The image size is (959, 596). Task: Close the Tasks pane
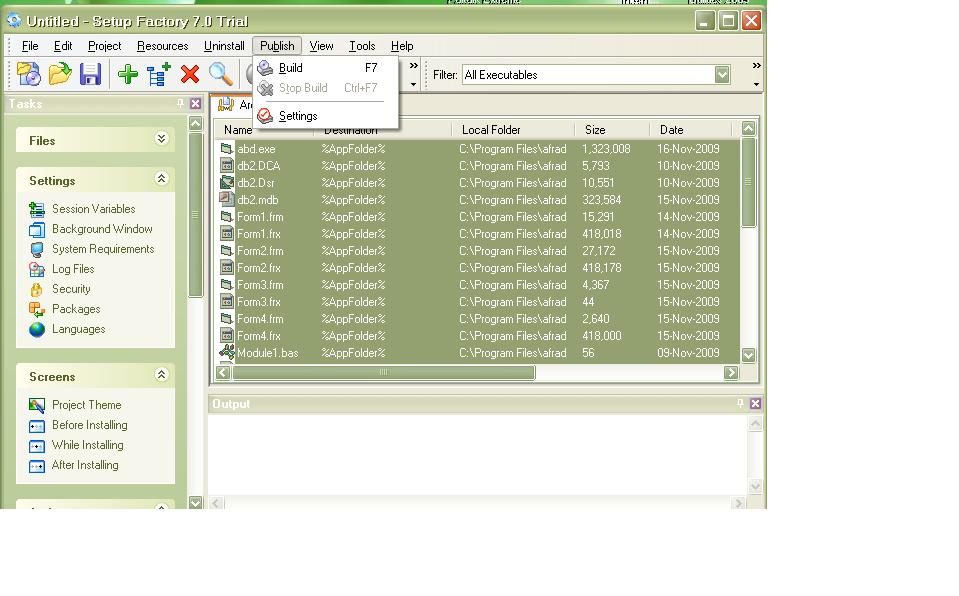click(x=196, y=104)
